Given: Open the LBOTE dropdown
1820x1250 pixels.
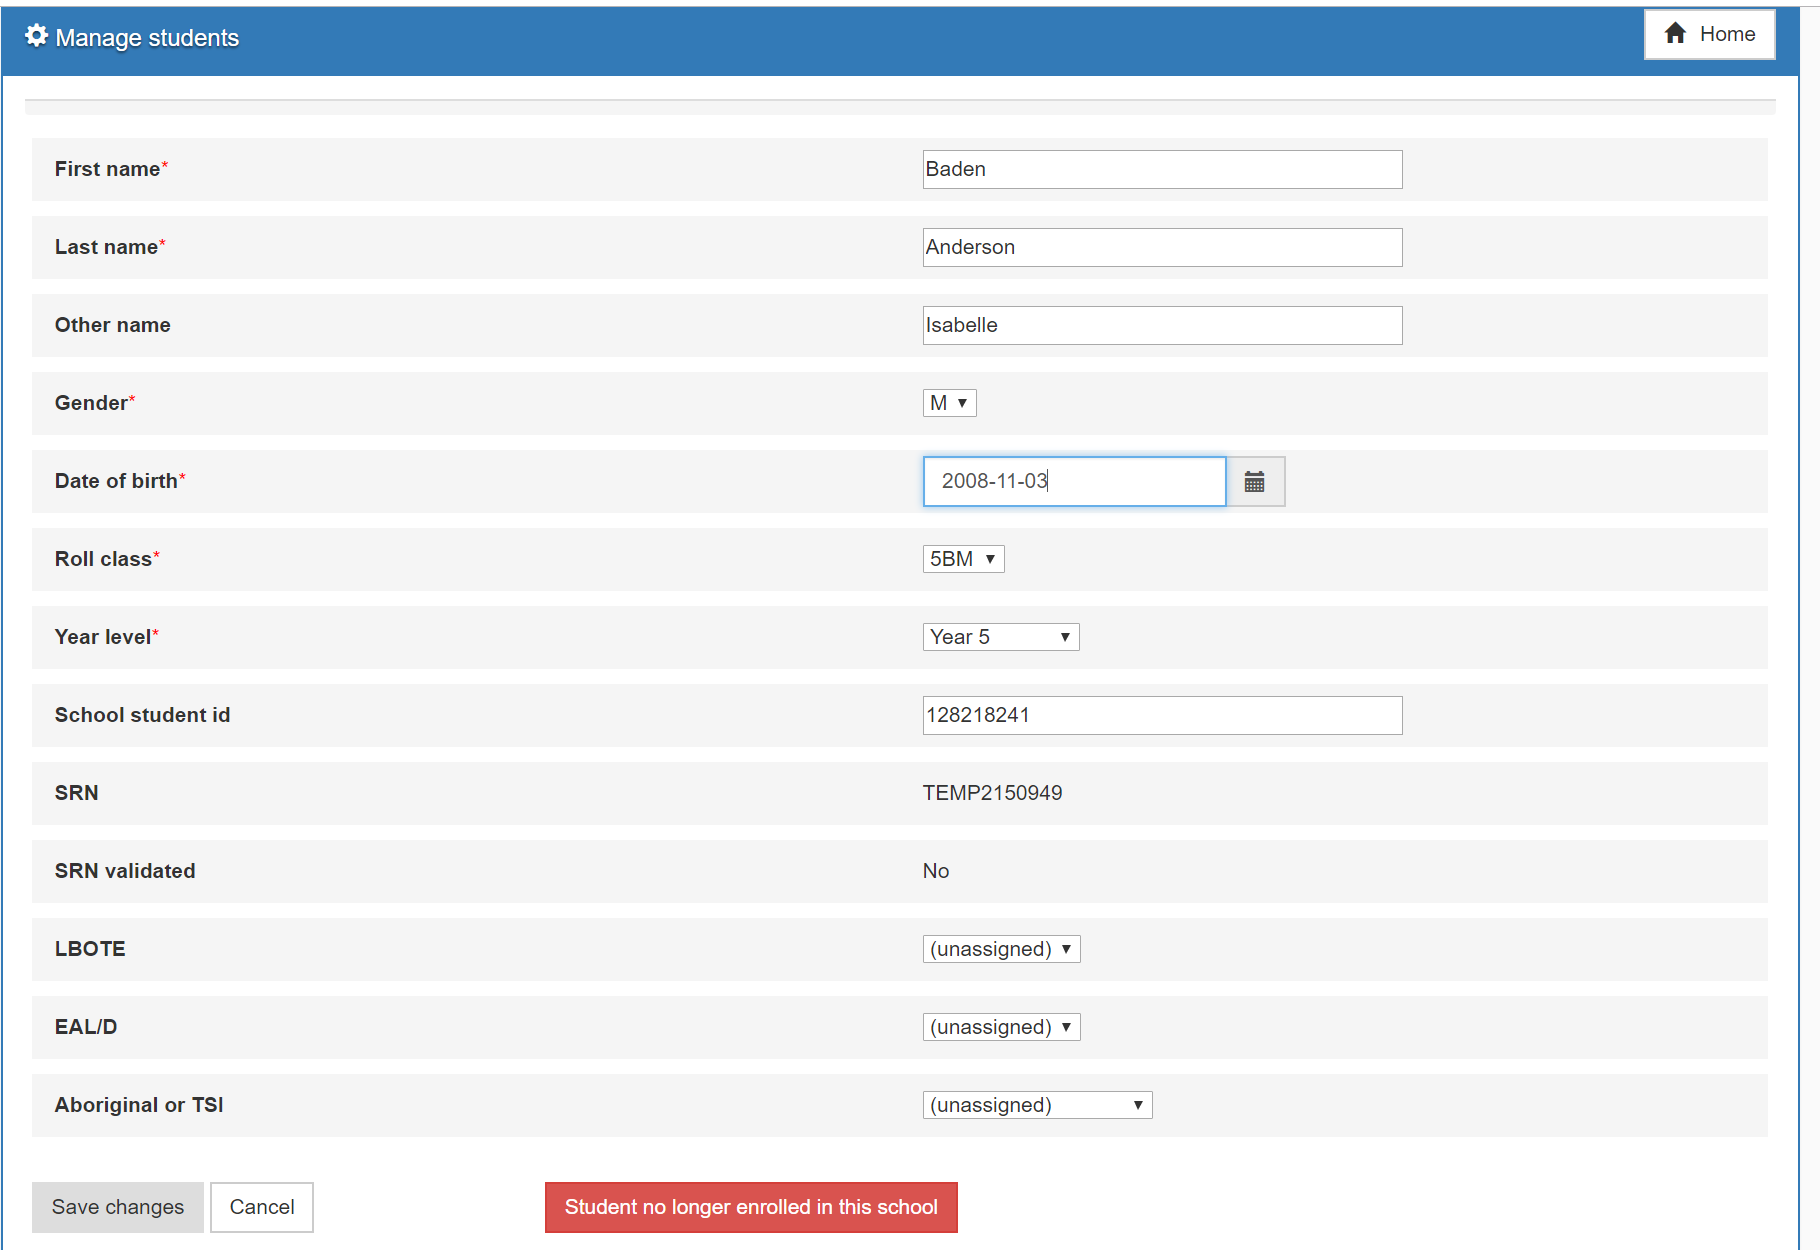Looking at the screenshot, I should tap(1001, 949).
